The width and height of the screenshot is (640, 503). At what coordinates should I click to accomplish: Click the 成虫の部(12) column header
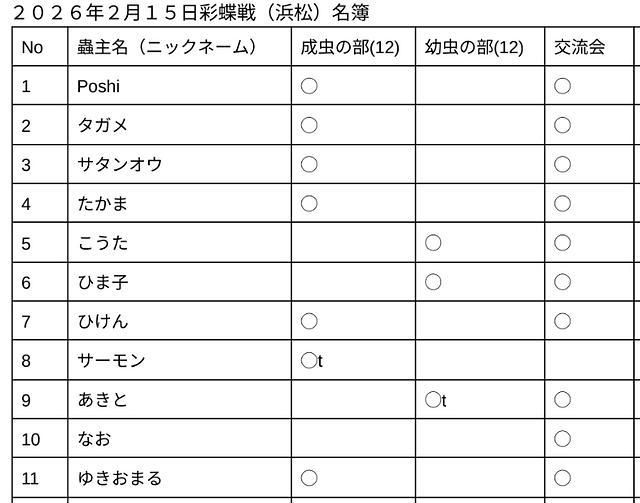pos(353,47)
